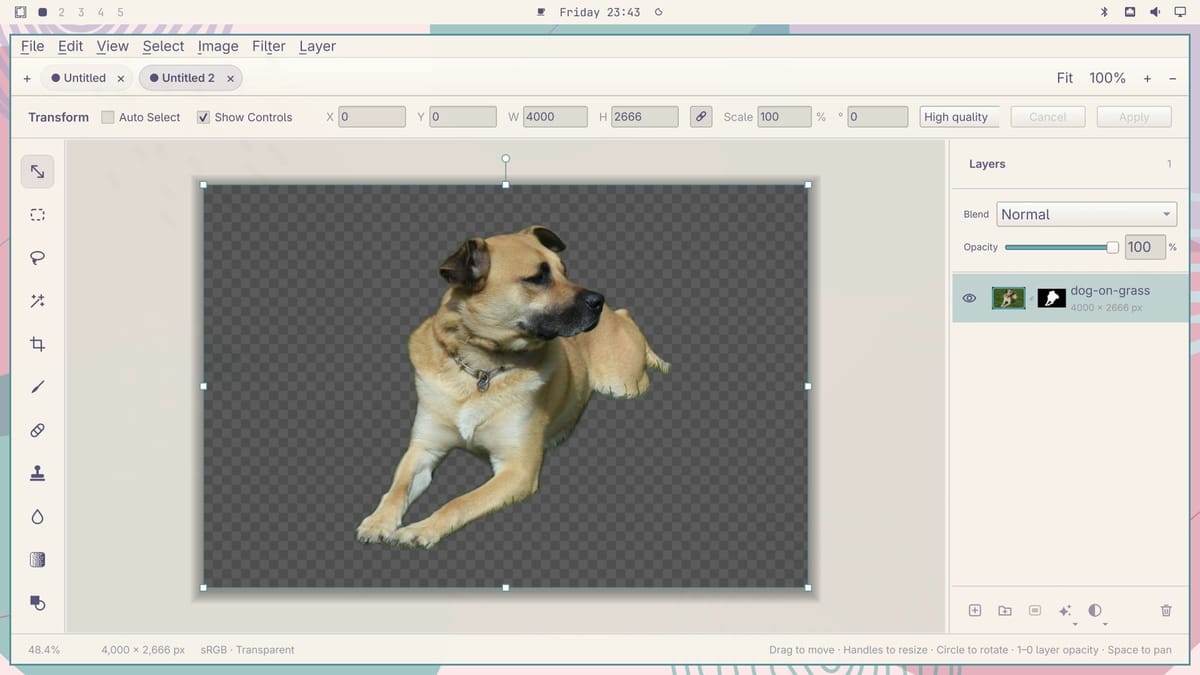Viewport: 1200px width, 675px height.
Task: Open the layer effects sparkle icon
Action: point(1065,610)
